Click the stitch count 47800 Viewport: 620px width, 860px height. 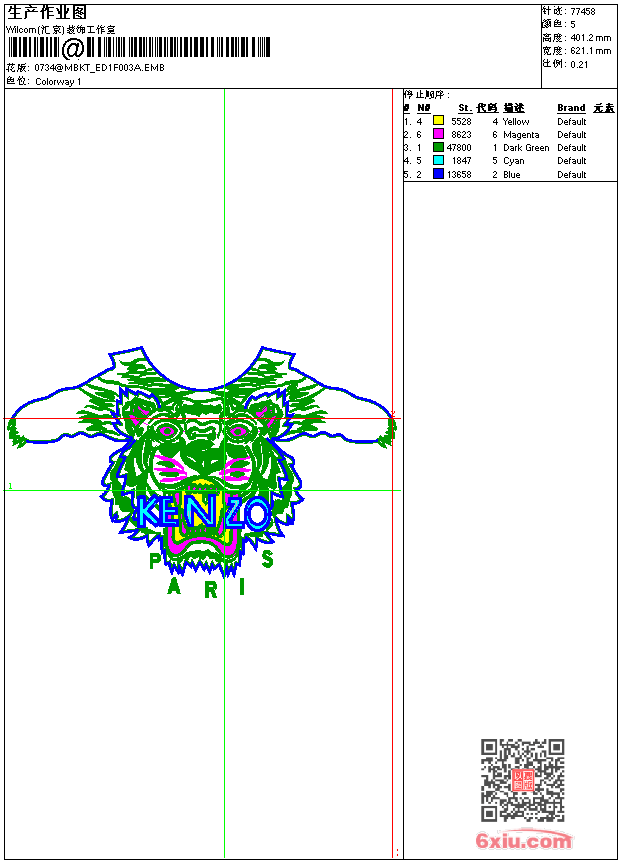coord(459,148)
